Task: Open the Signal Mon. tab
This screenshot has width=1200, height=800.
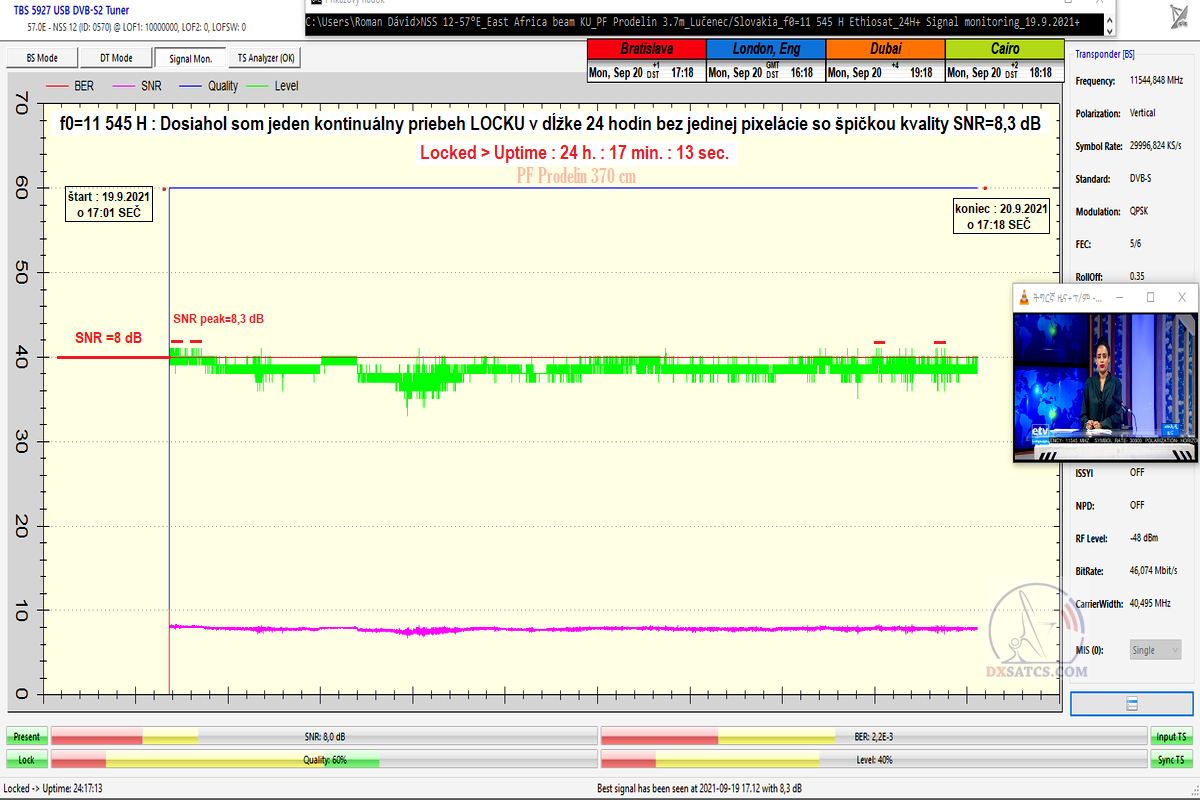Action: pos(191,58)
